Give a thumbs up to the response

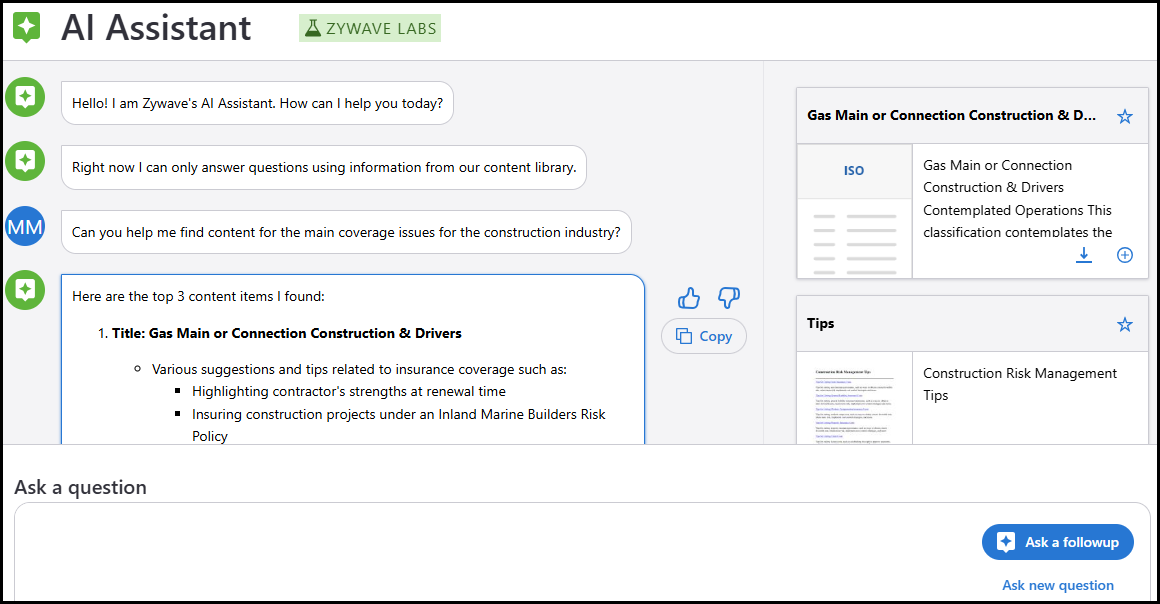coord(689,298)
